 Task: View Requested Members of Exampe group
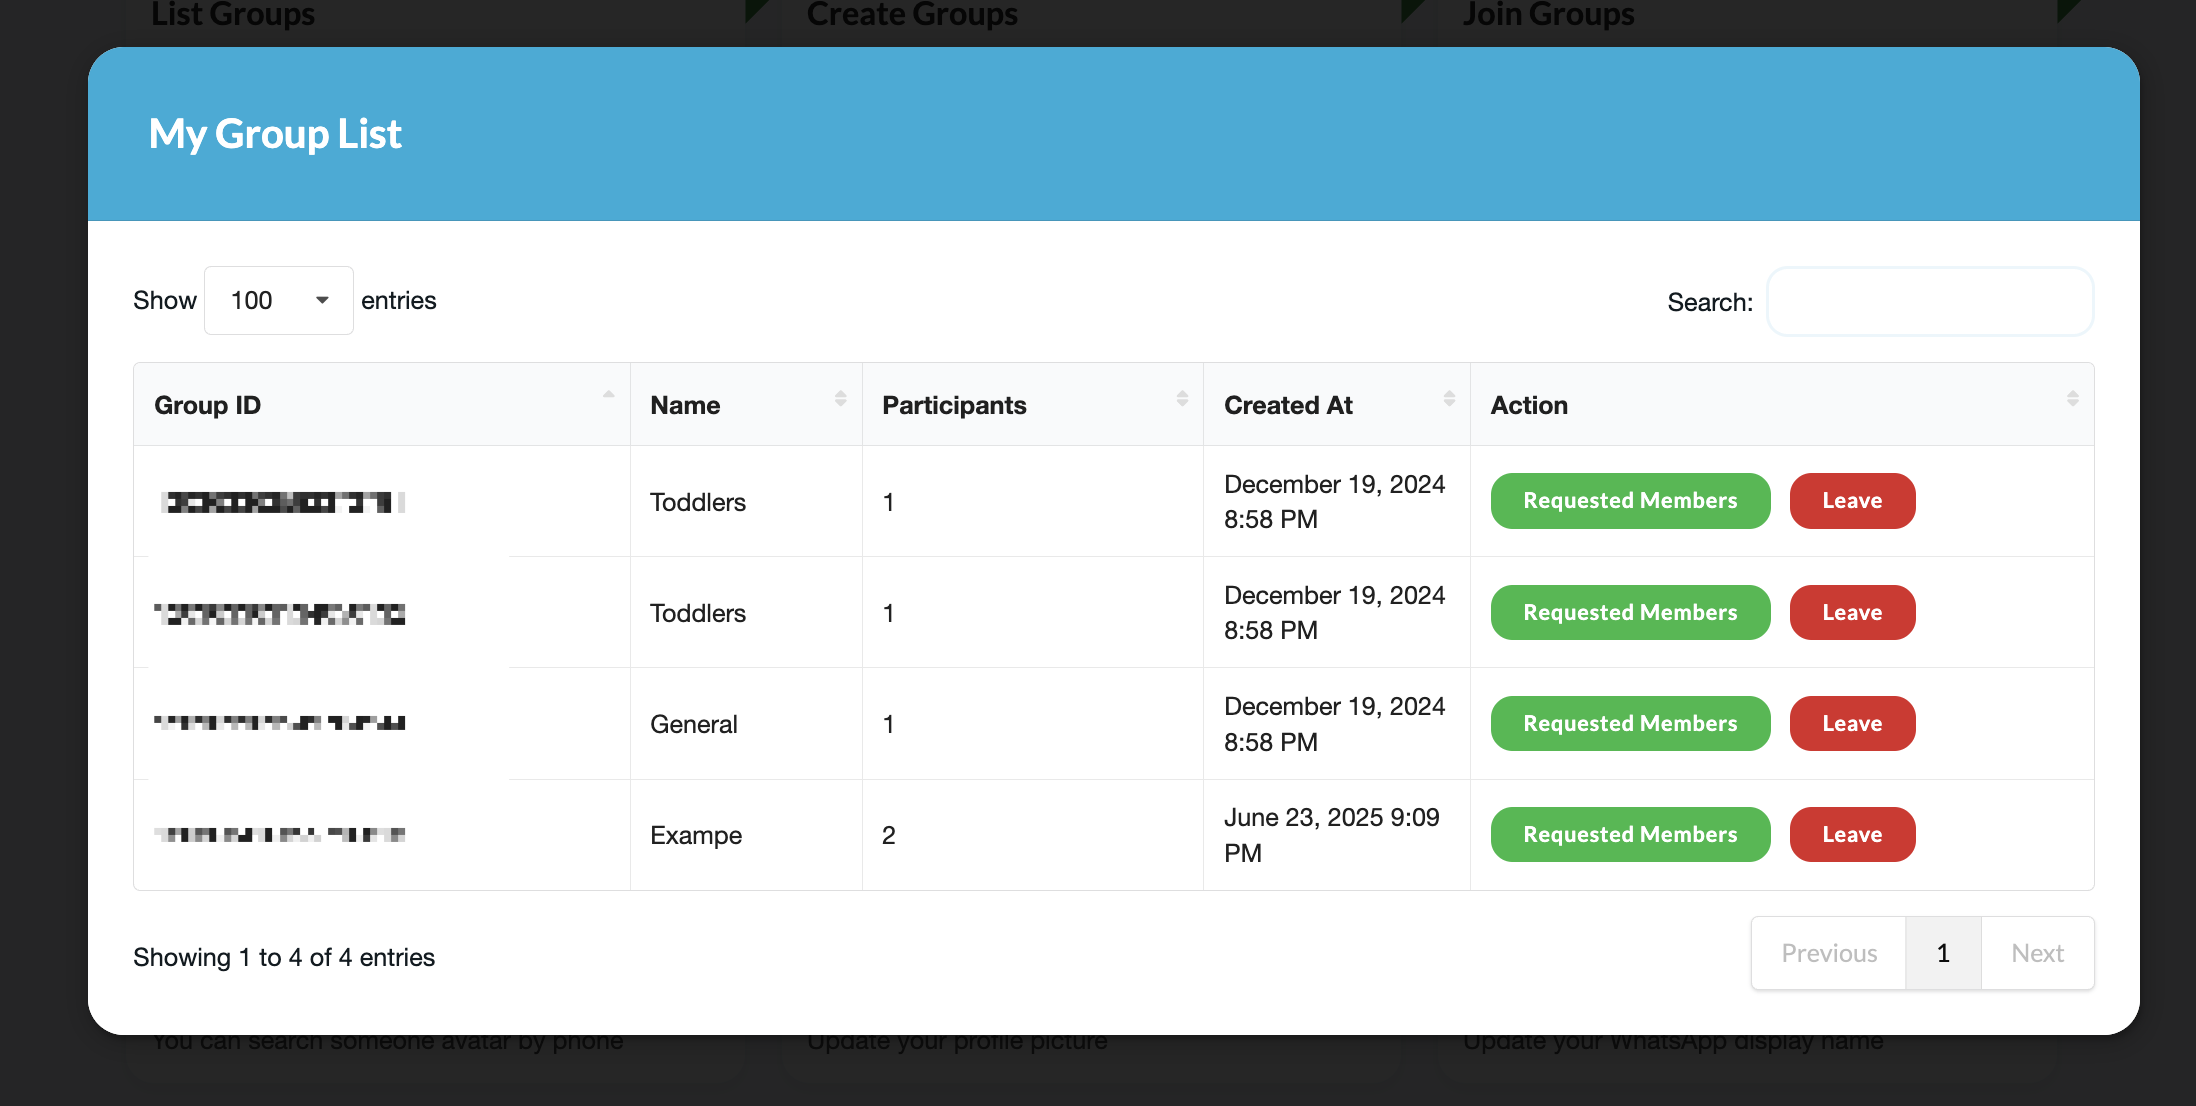[1630, 835]
